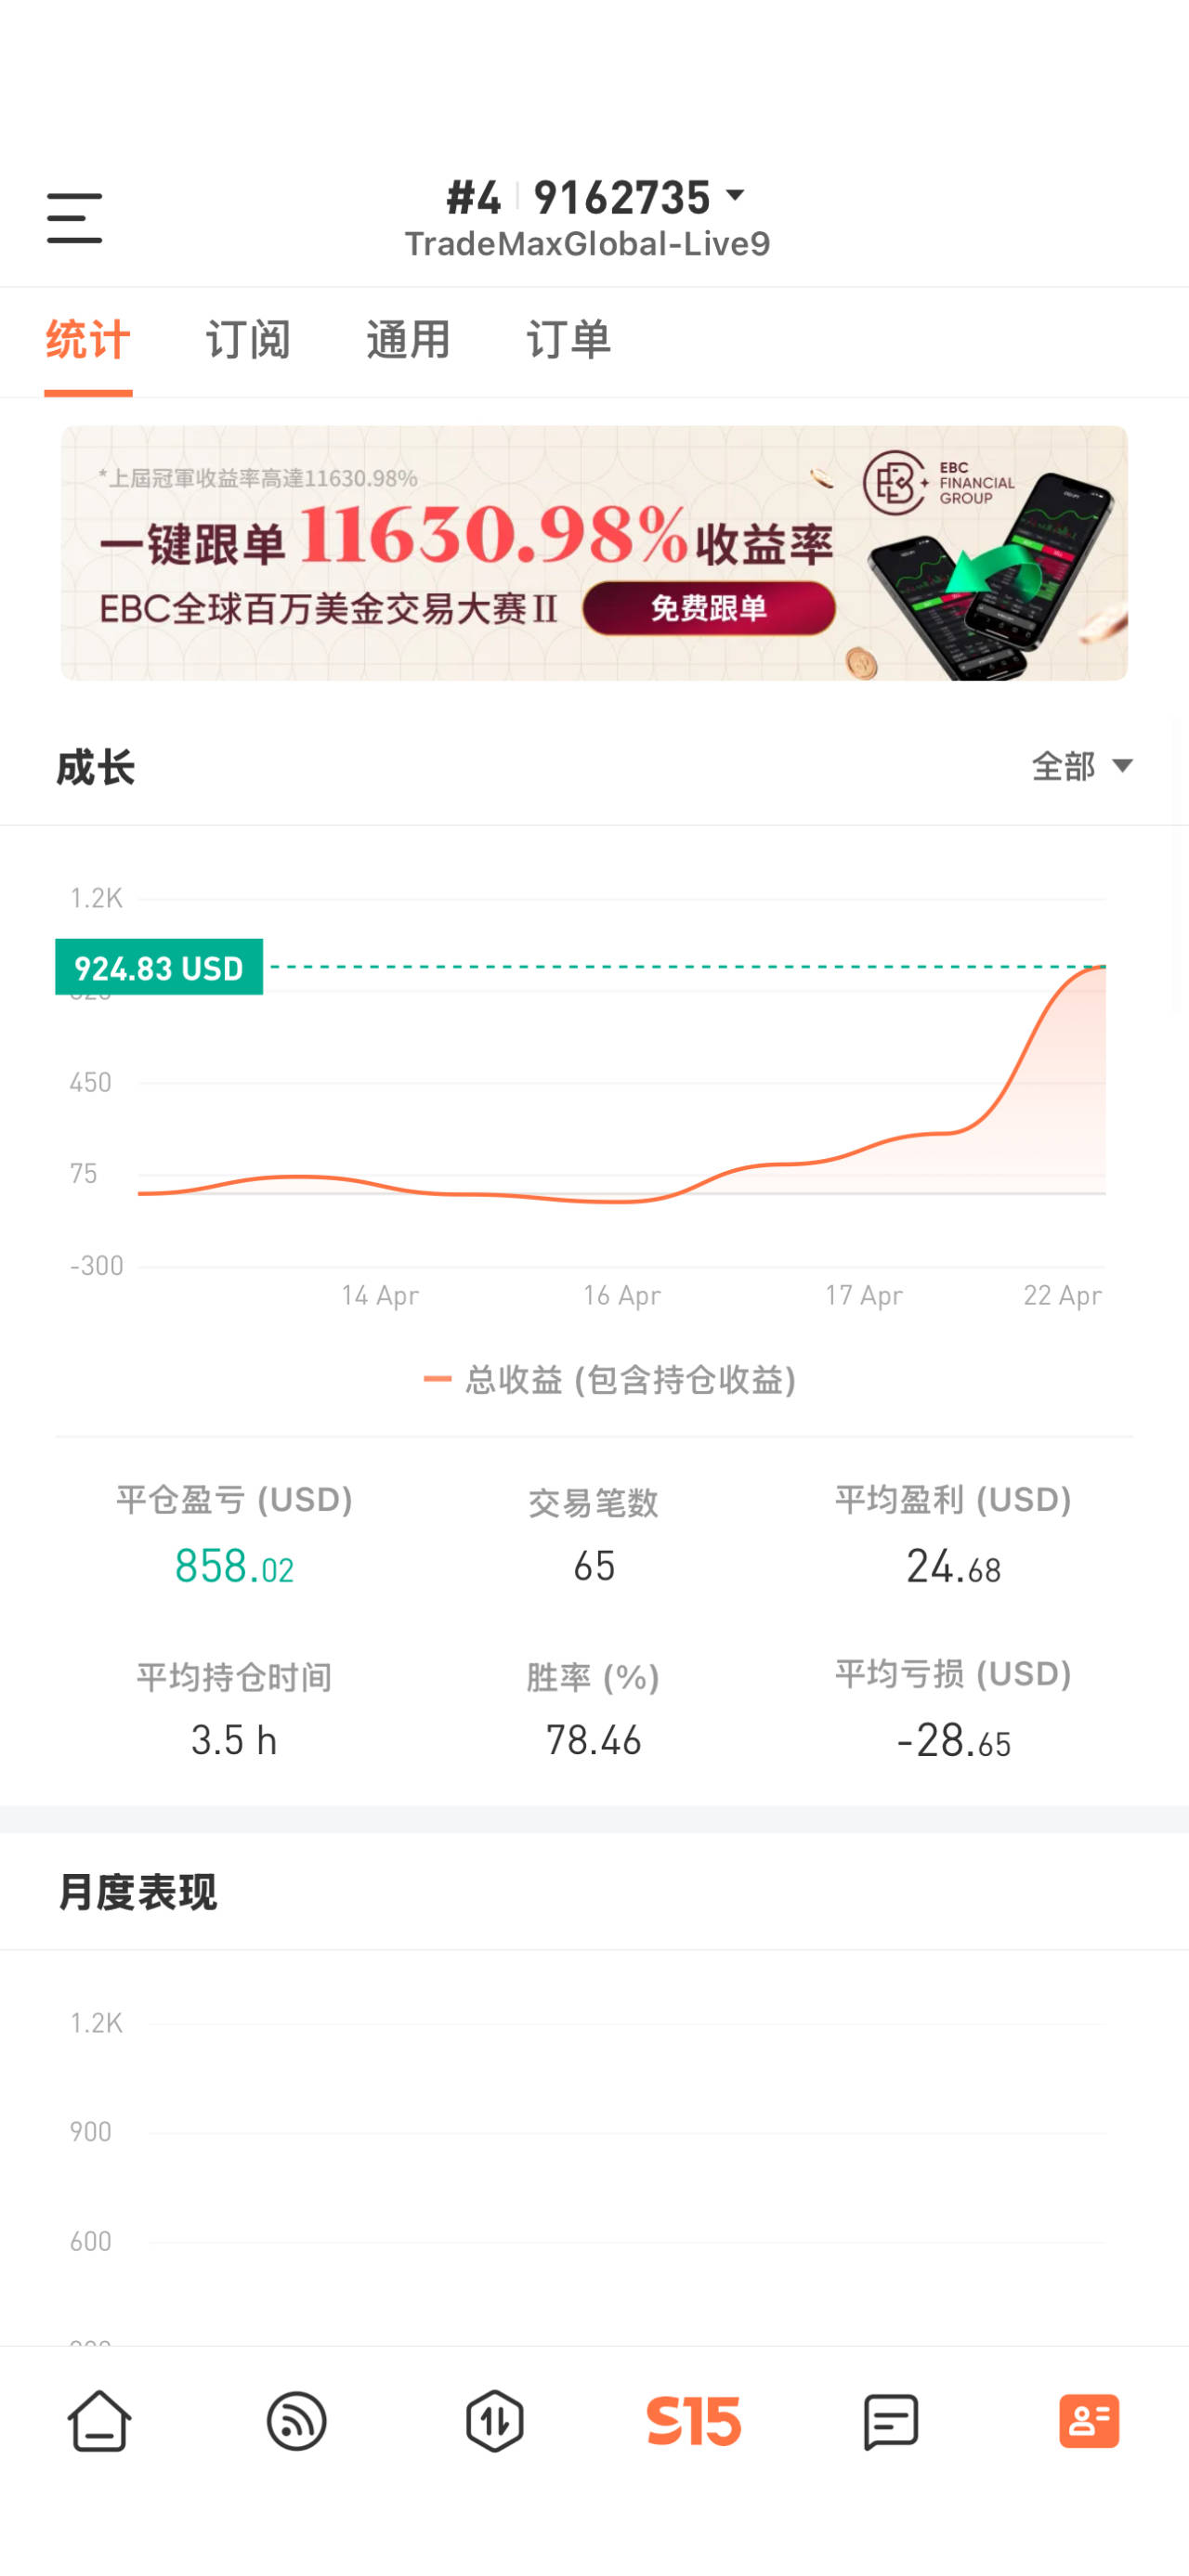This screenshot has width=1189, height=2576.
Task: Open the S15 contest icon
Action: [693, 2421]
